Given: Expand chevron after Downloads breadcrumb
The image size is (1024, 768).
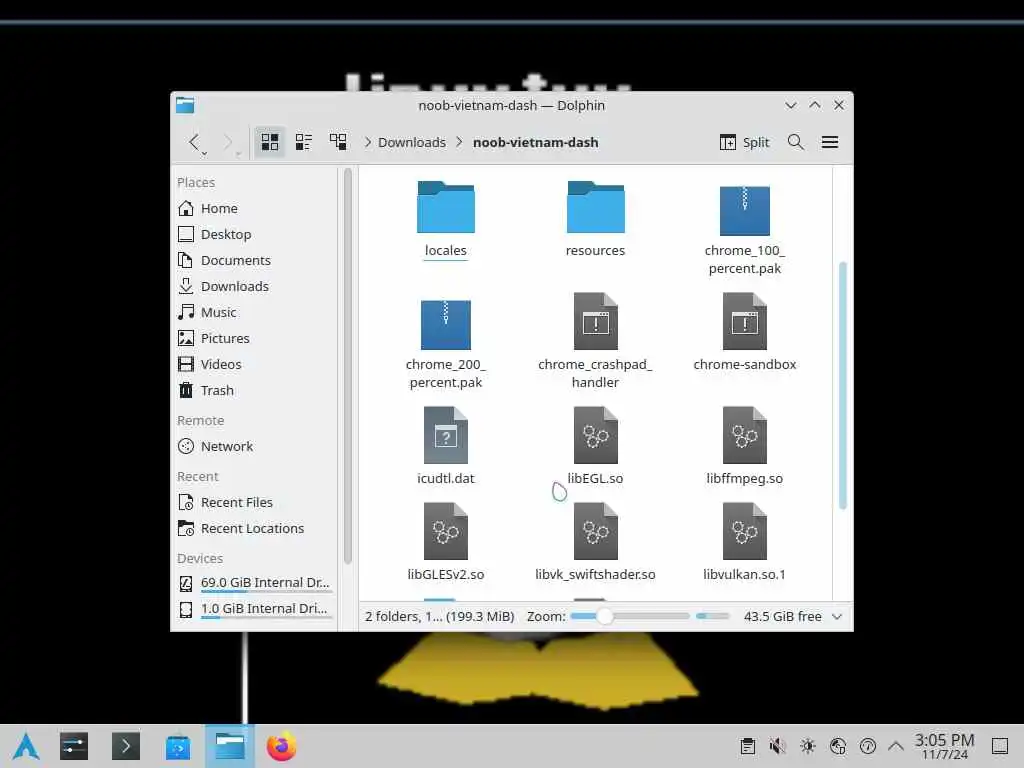Looking at the screenshot, I should coord(459,142).
